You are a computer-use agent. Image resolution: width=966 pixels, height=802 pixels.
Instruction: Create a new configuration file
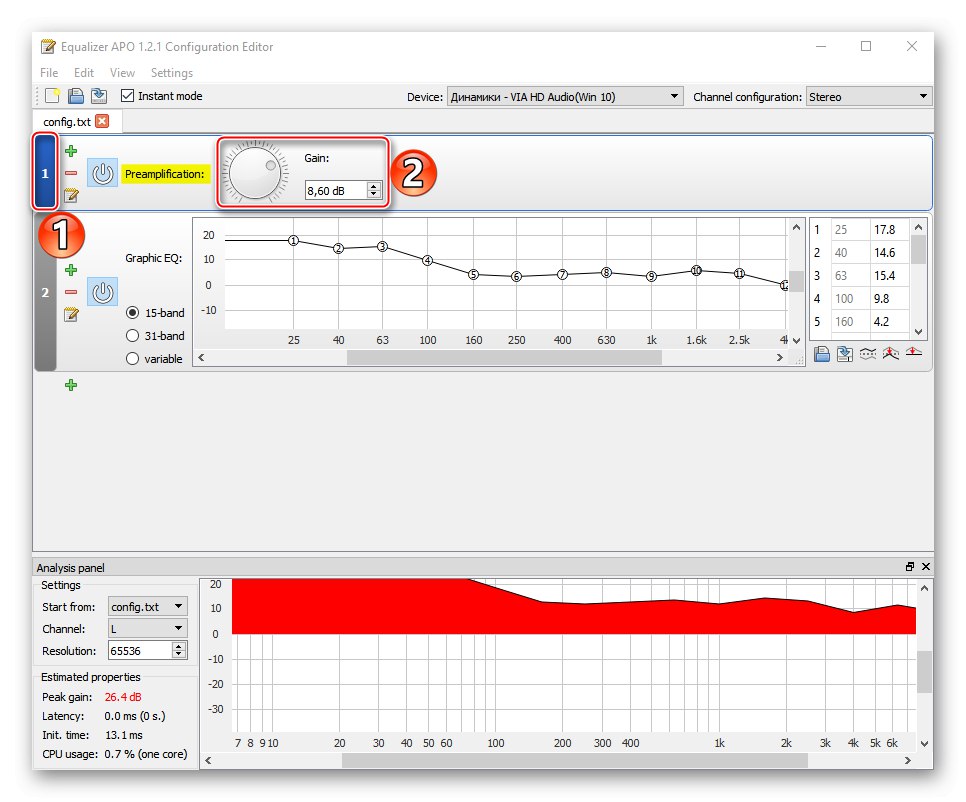(53, 96)
